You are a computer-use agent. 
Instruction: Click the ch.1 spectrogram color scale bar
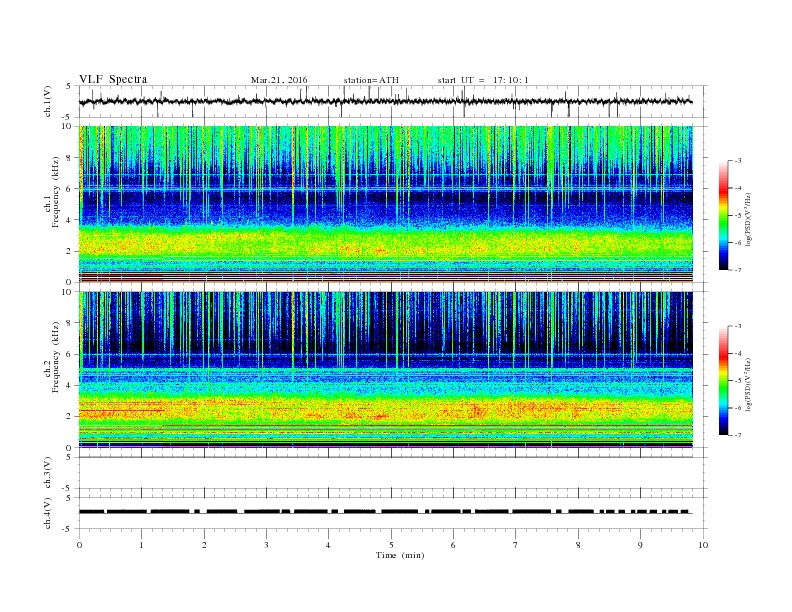723,216
